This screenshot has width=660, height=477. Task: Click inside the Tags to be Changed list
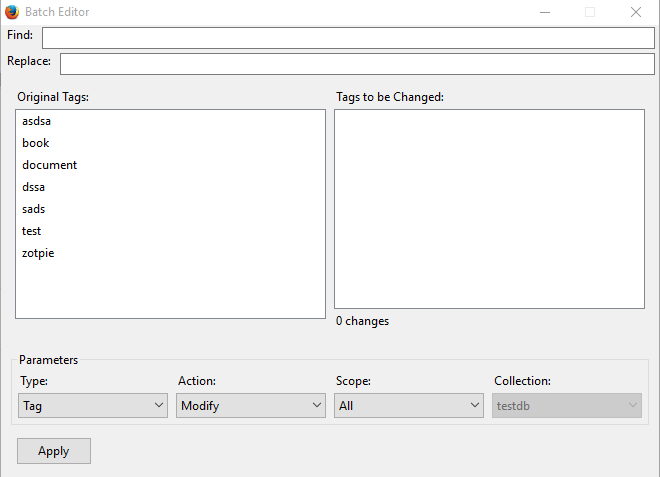pyautogui.click(x=489, y=209)
